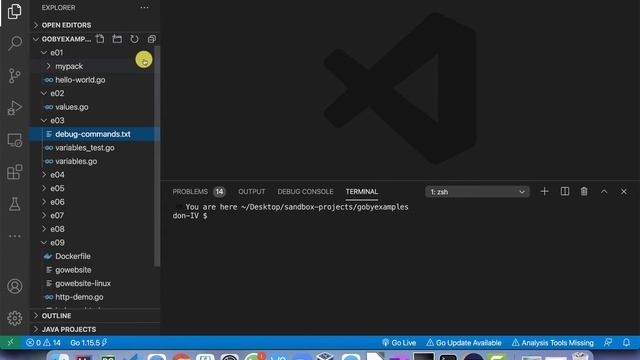Create a new file in explorer
Image resolution: width=640 pixels, height=360 pixels.
(x=100, y=39)
